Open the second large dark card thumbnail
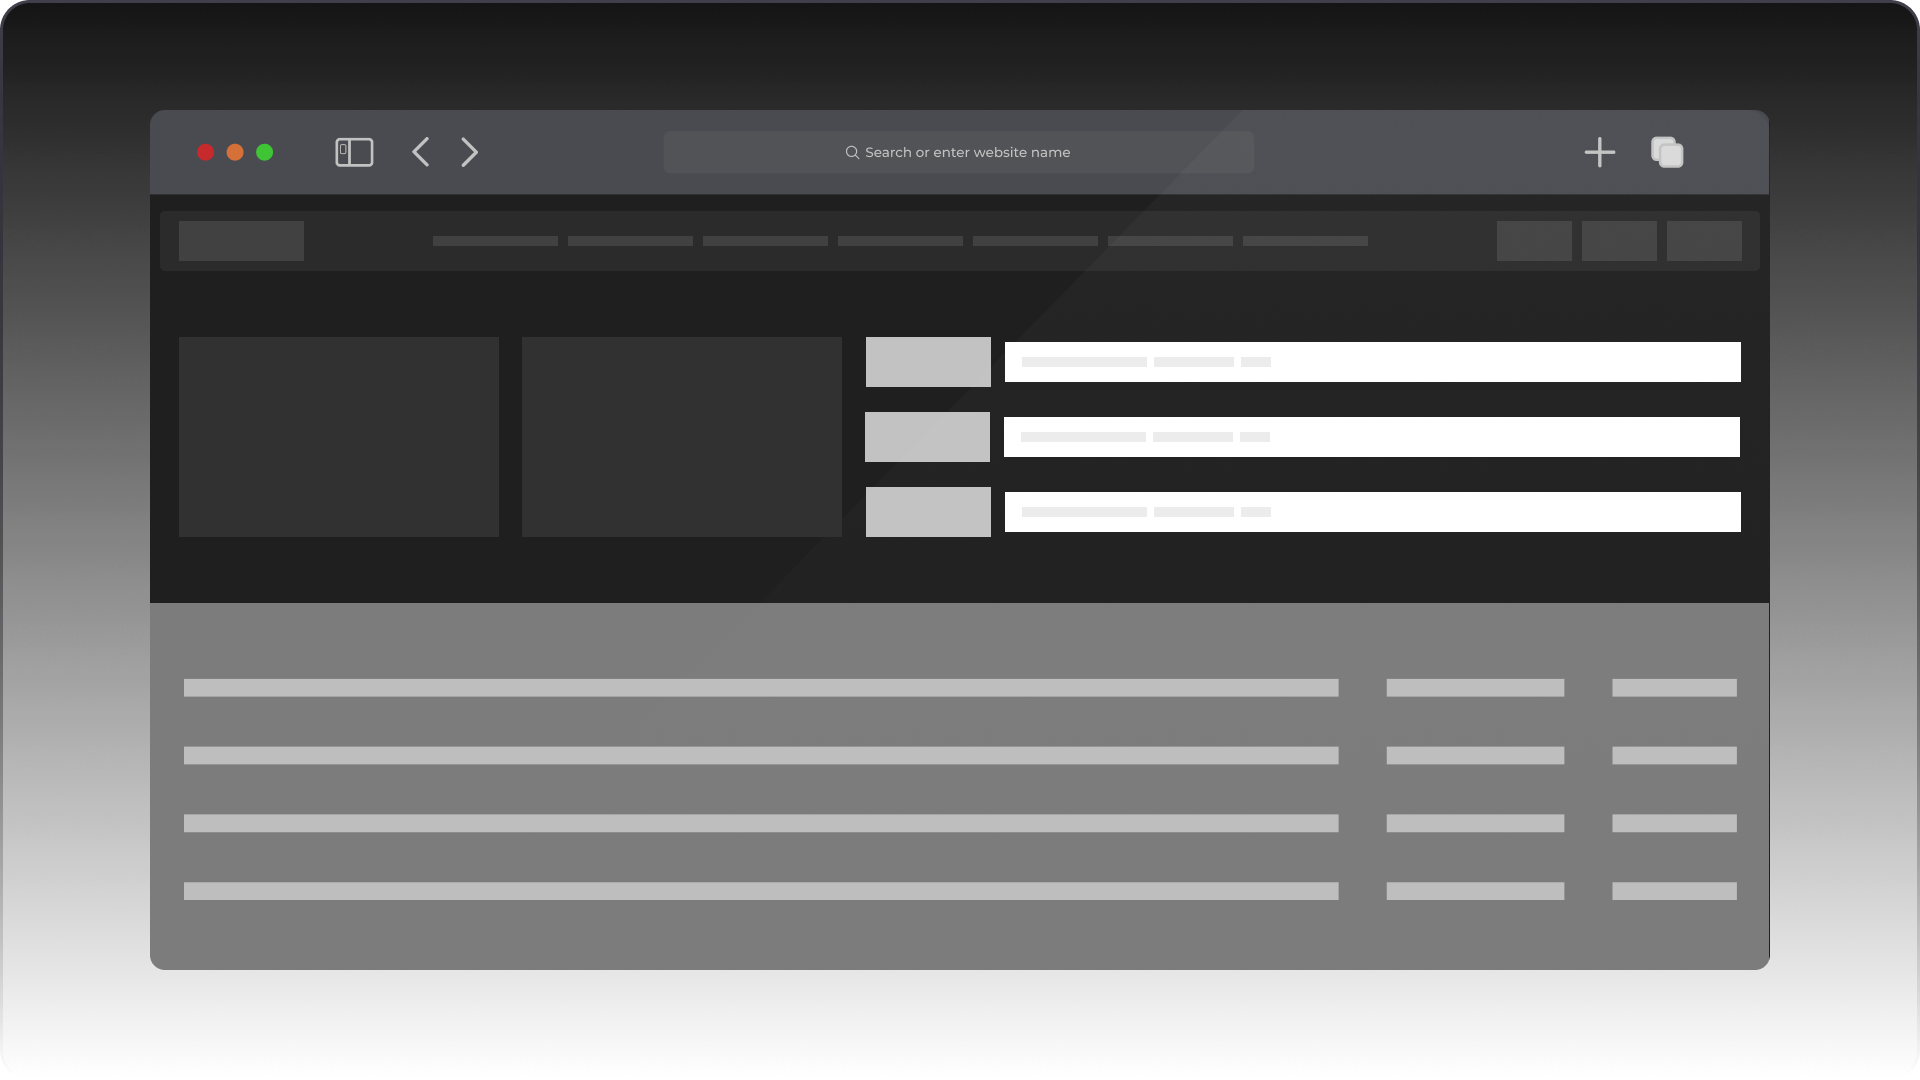Image resolution: width=1920 pixels, height=1080 pixels. [x=682, y=437]
